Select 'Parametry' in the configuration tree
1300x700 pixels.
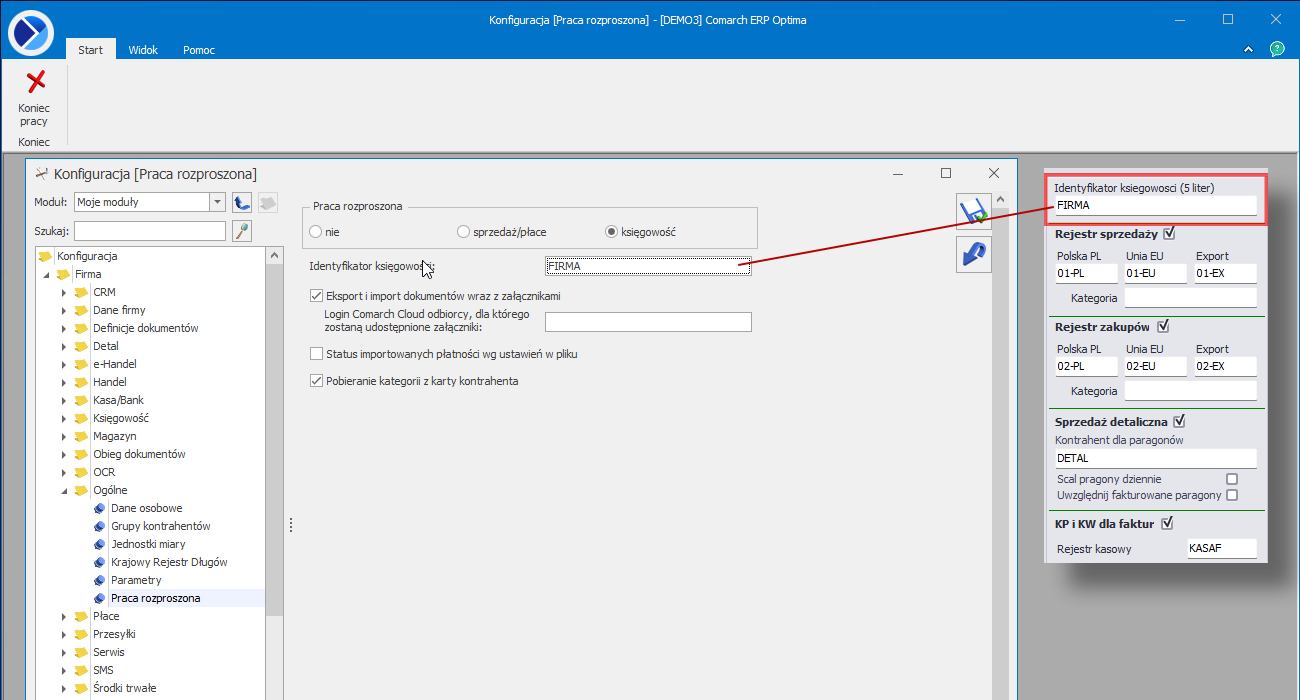(136, 580)
